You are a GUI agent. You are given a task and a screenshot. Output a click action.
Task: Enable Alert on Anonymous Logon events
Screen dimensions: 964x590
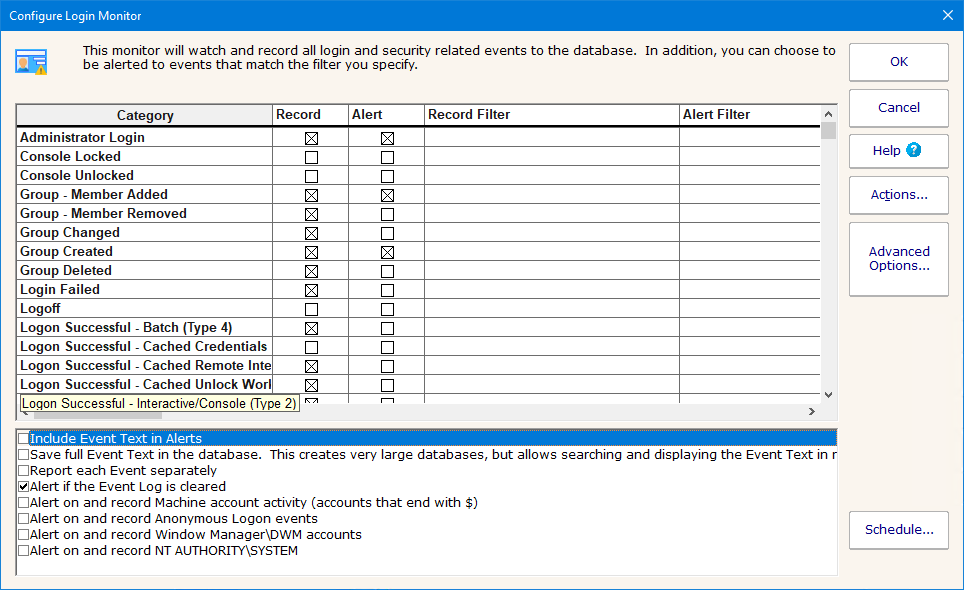(x=24, y=519)
